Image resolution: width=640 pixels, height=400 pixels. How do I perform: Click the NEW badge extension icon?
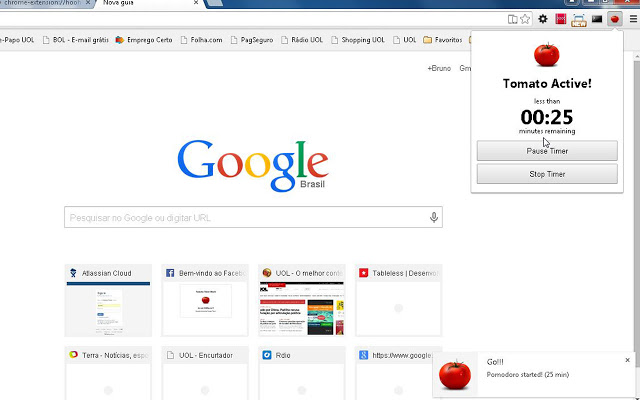coord(579,20)
